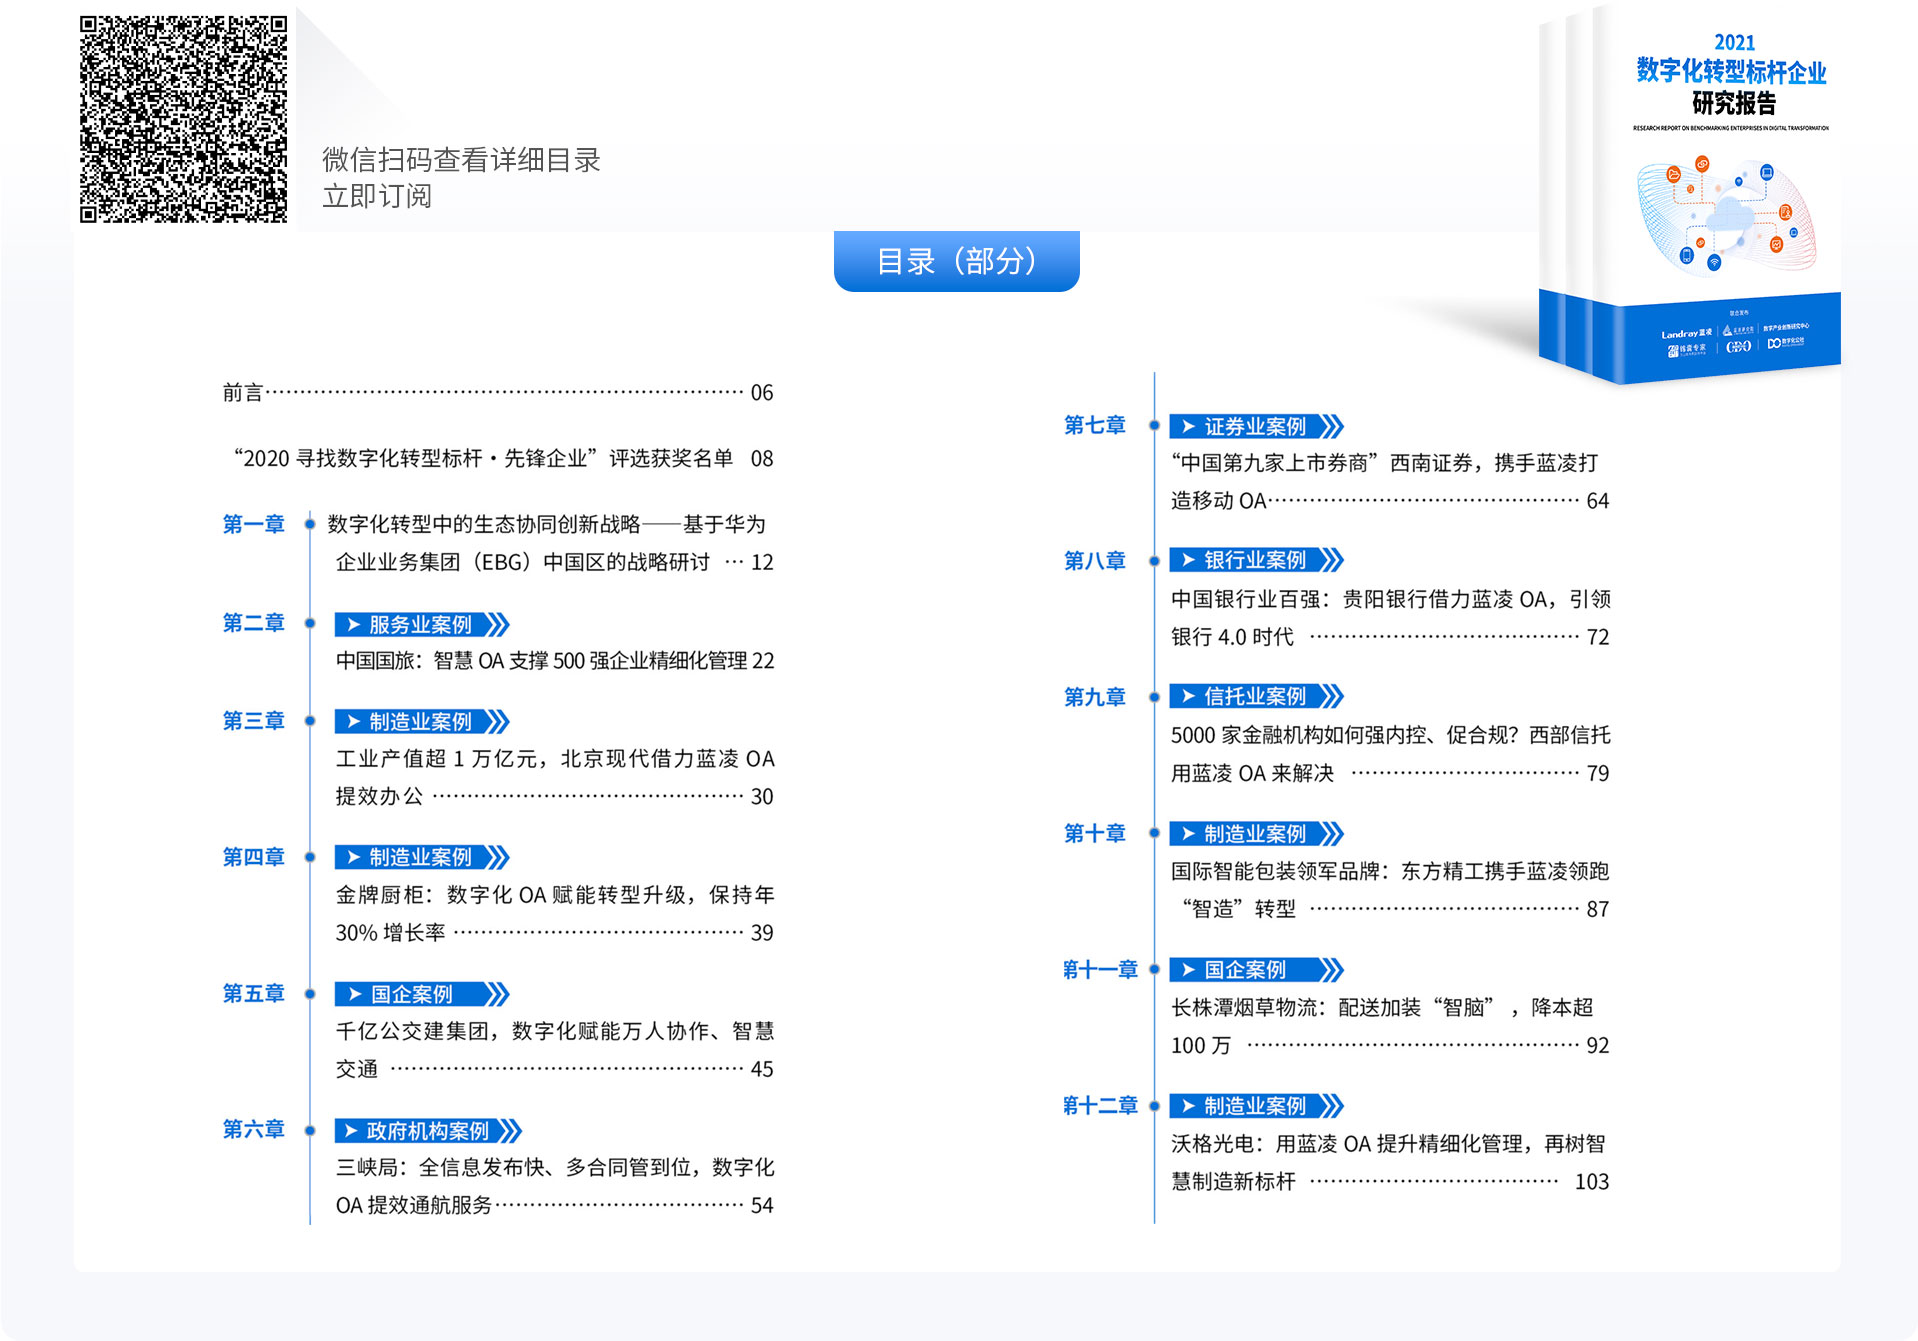Viewport: 1918px width, 1341px height.
Task: Click the WeChat QR code image
Action: [x=183, y=119]
